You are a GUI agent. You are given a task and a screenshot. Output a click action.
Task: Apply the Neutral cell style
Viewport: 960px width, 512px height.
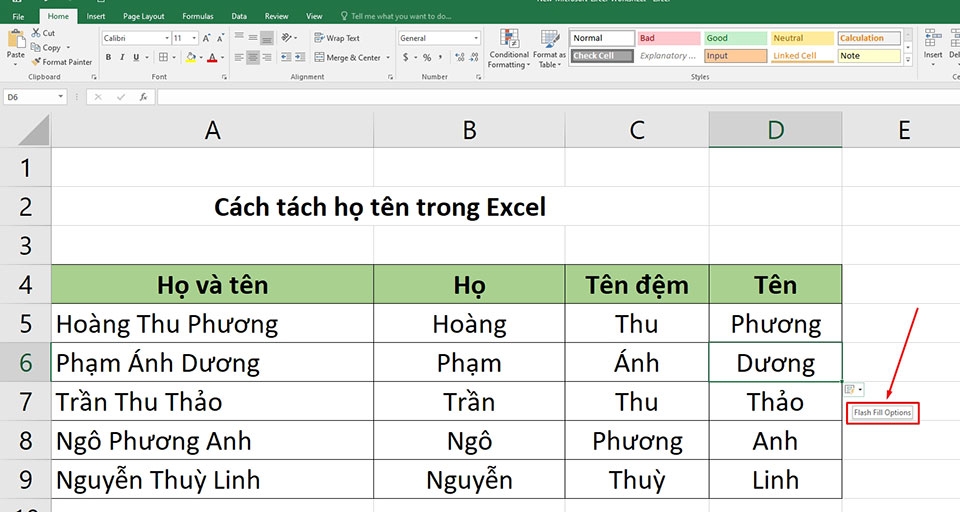pos(801,38)
